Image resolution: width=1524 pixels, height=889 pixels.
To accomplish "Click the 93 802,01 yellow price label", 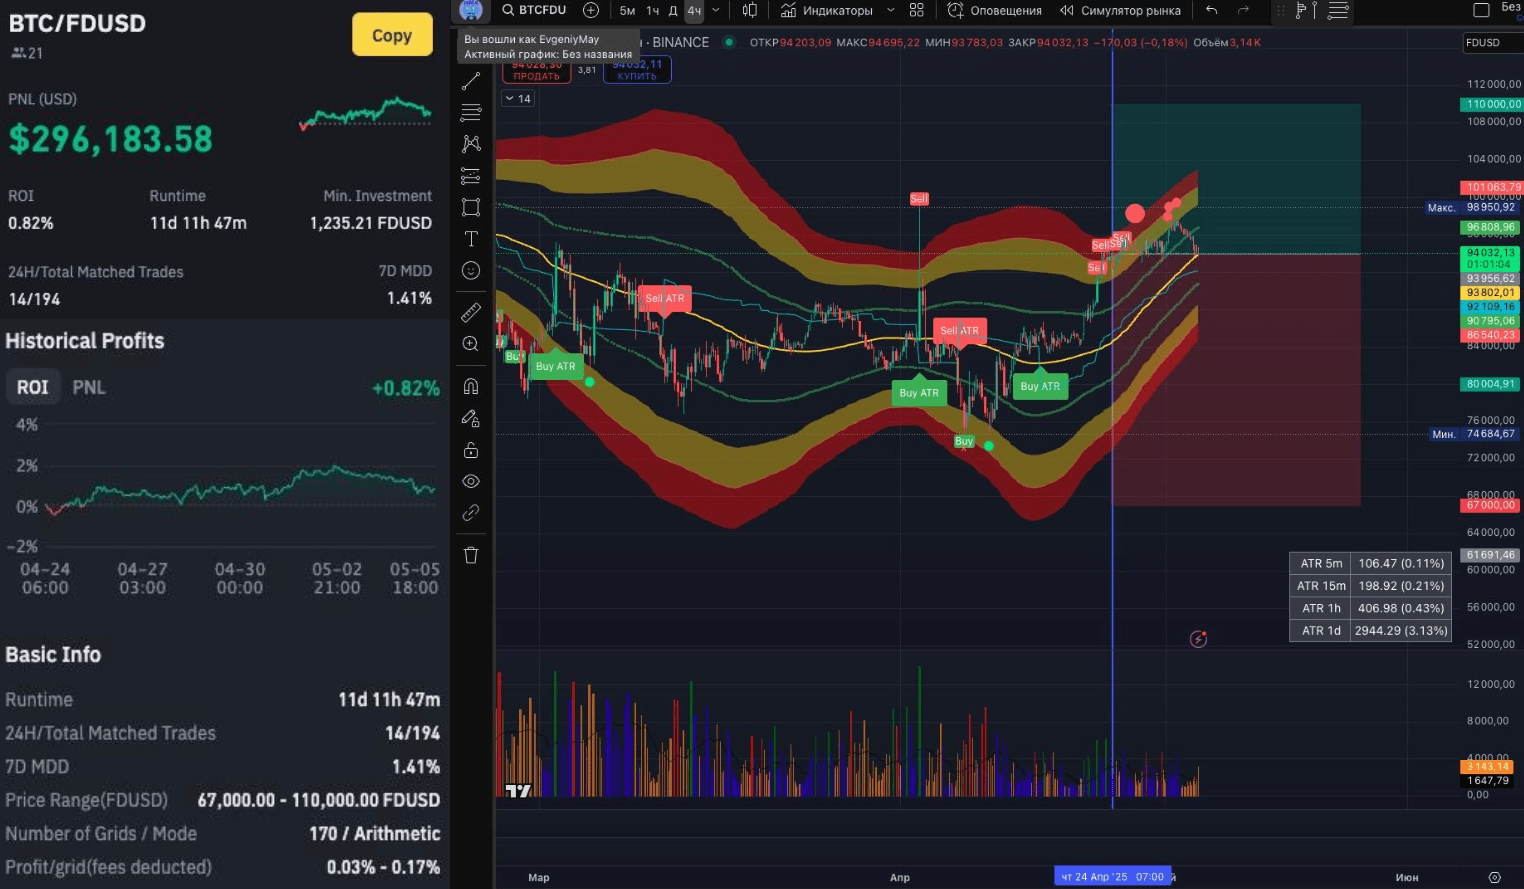I will point(1491,293).
